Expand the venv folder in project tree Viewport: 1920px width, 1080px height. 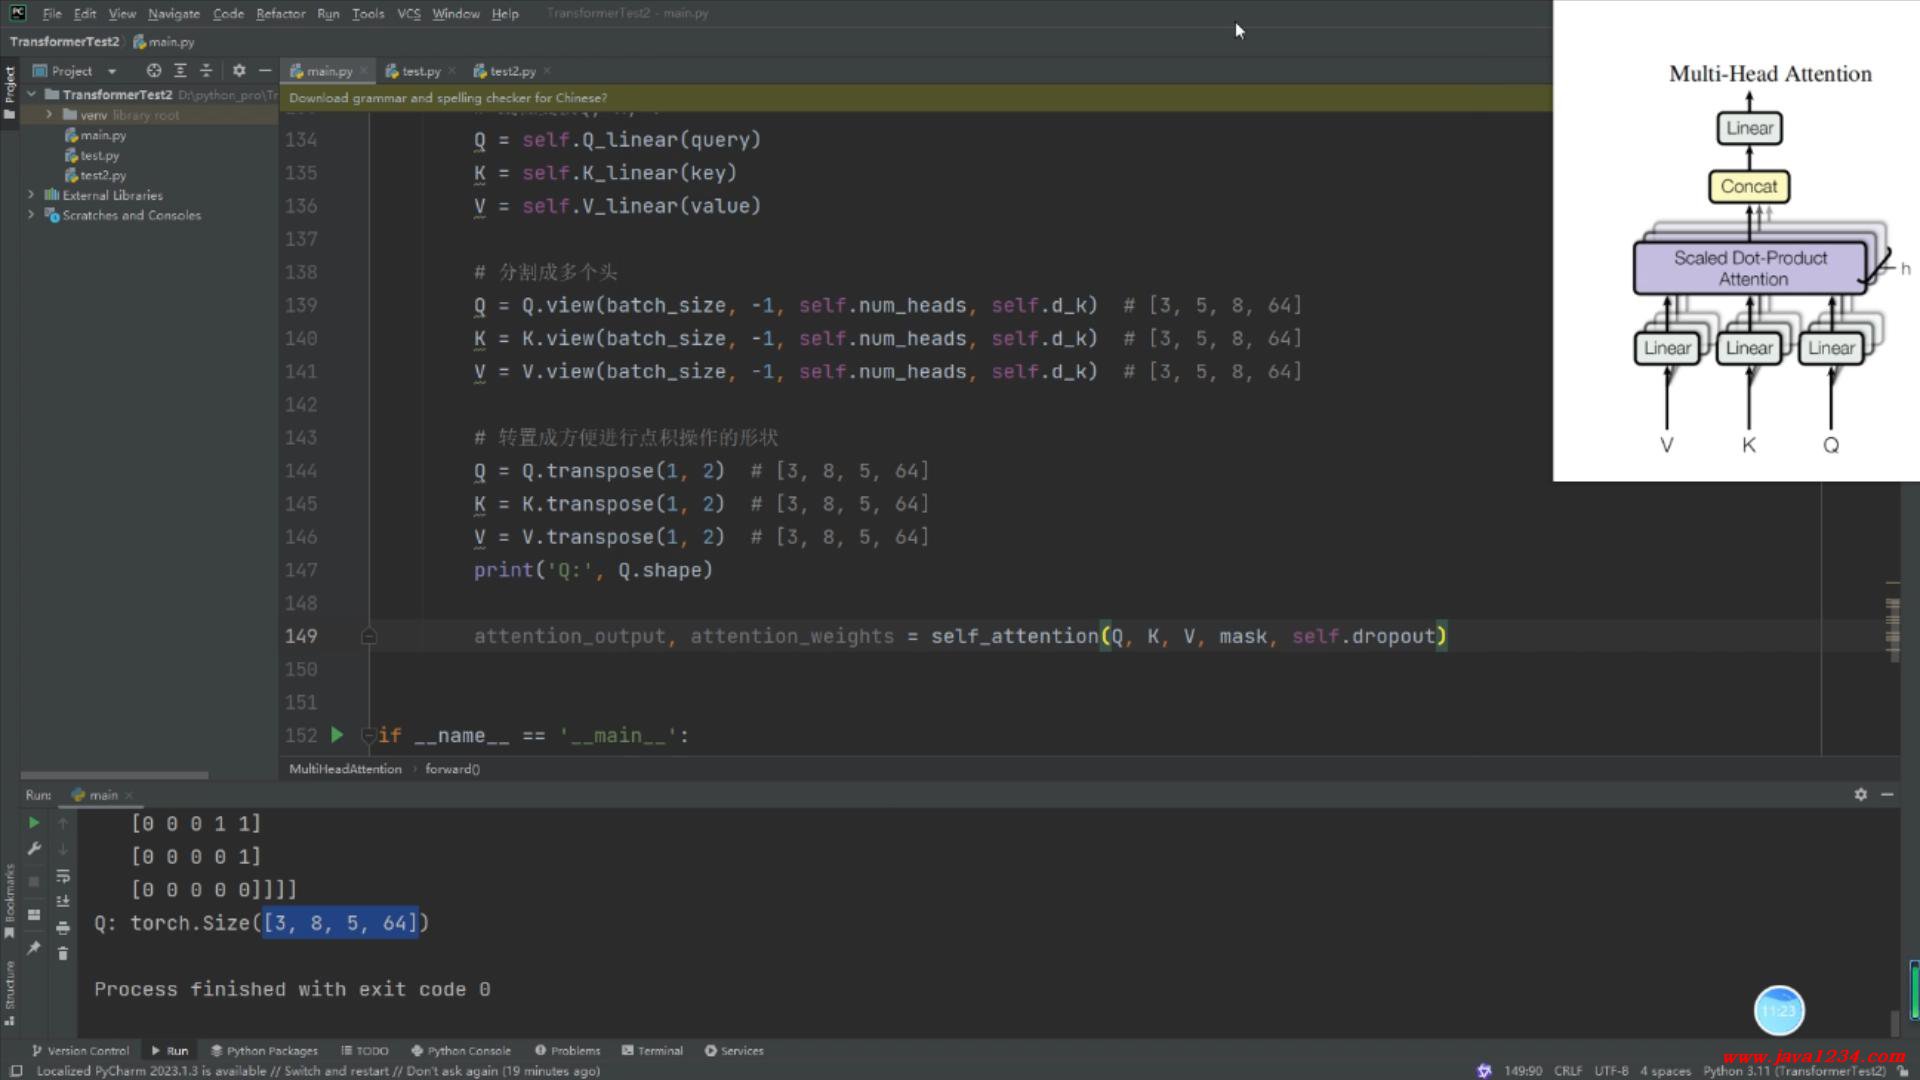tap(49, 115)
